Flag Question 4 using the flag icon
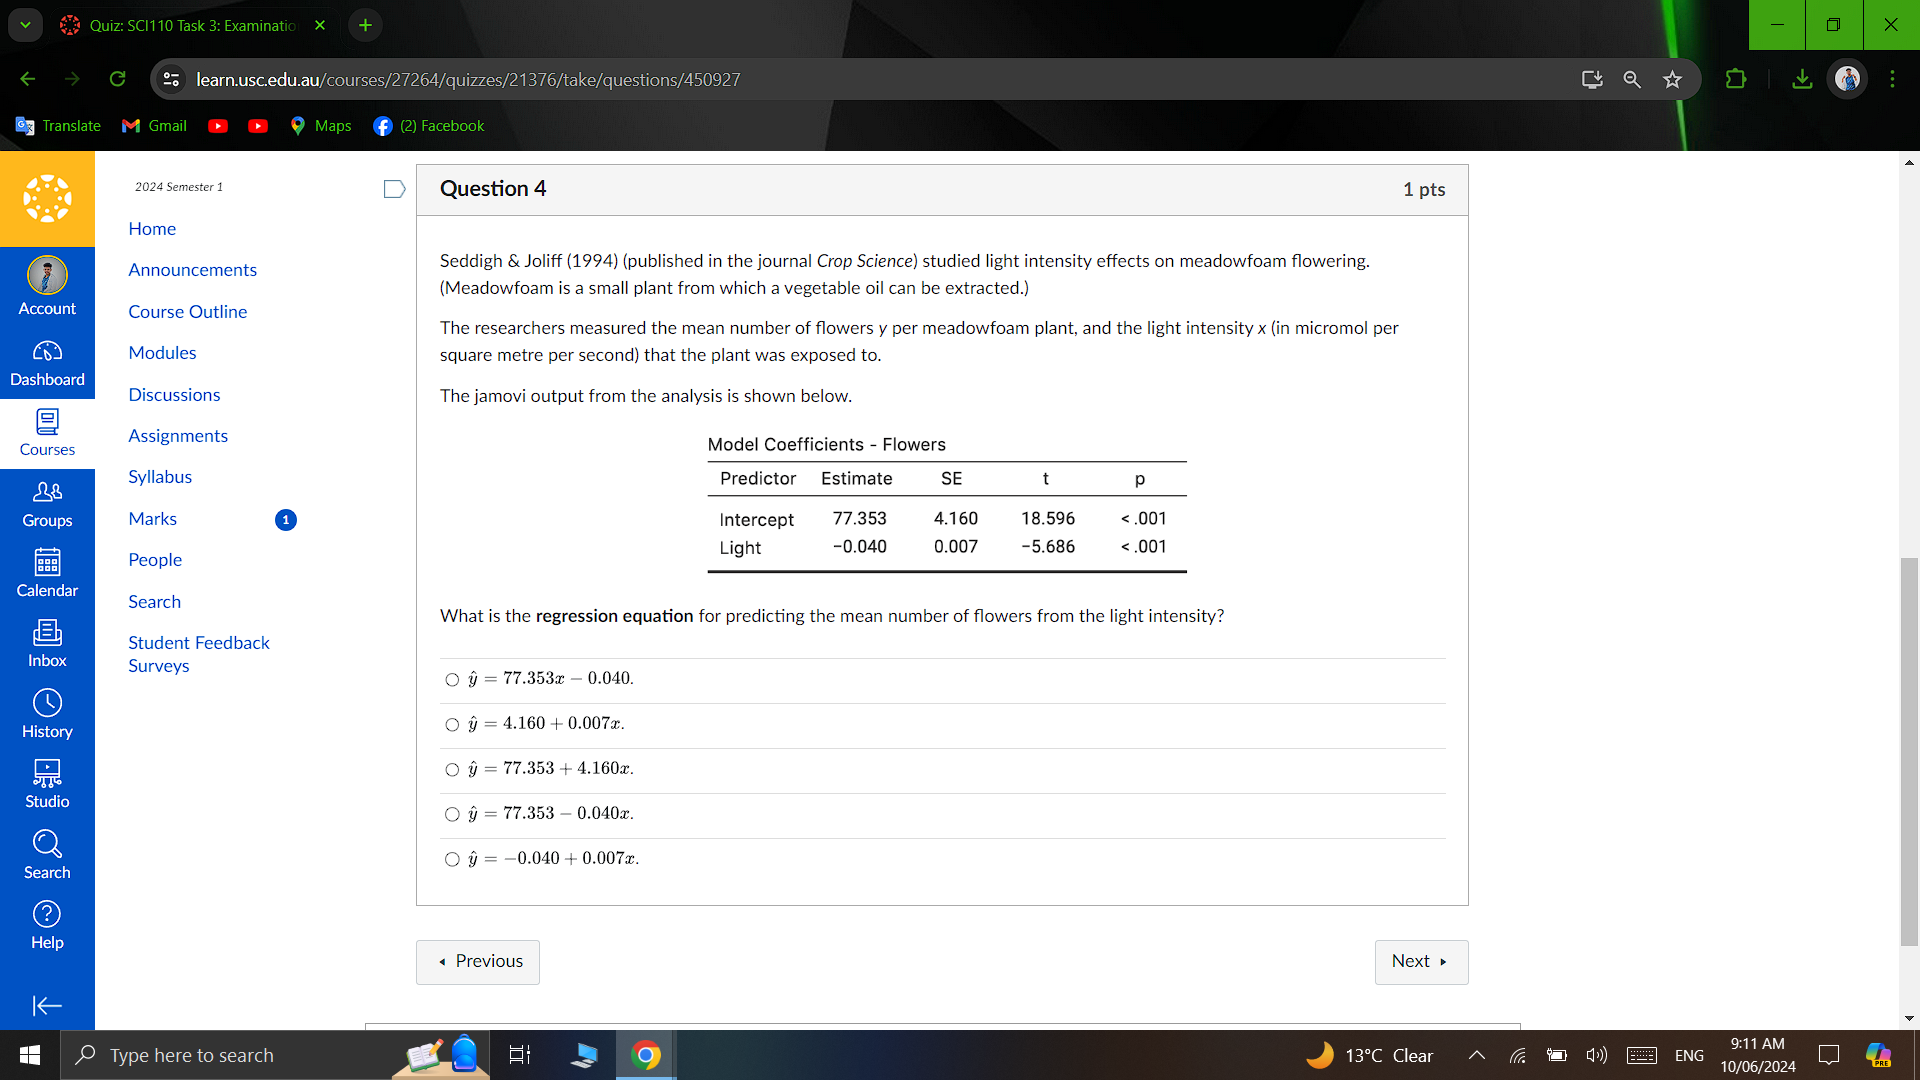This screenshot has width=1920, height=1080. (393, 188)
